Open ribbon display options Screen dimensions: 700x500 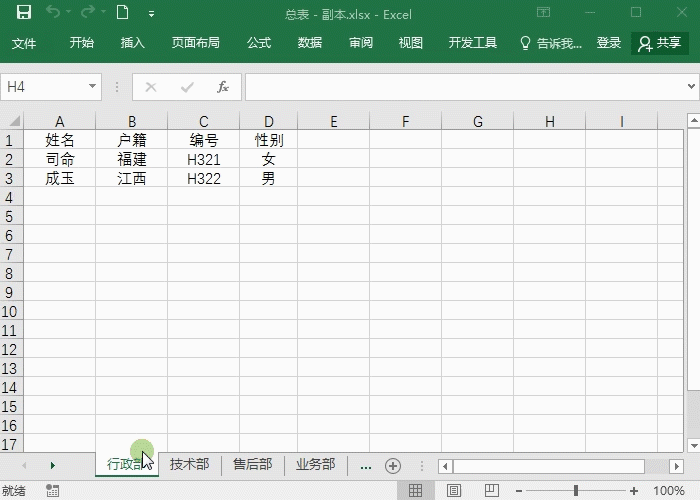pos(543,12)
